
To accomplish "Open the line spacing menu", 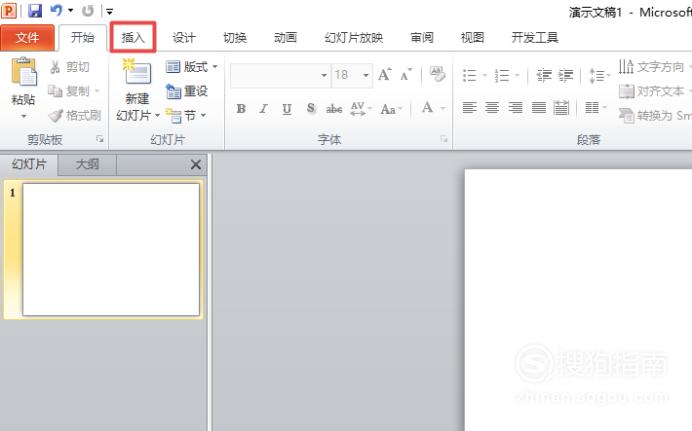I will 599,75.
